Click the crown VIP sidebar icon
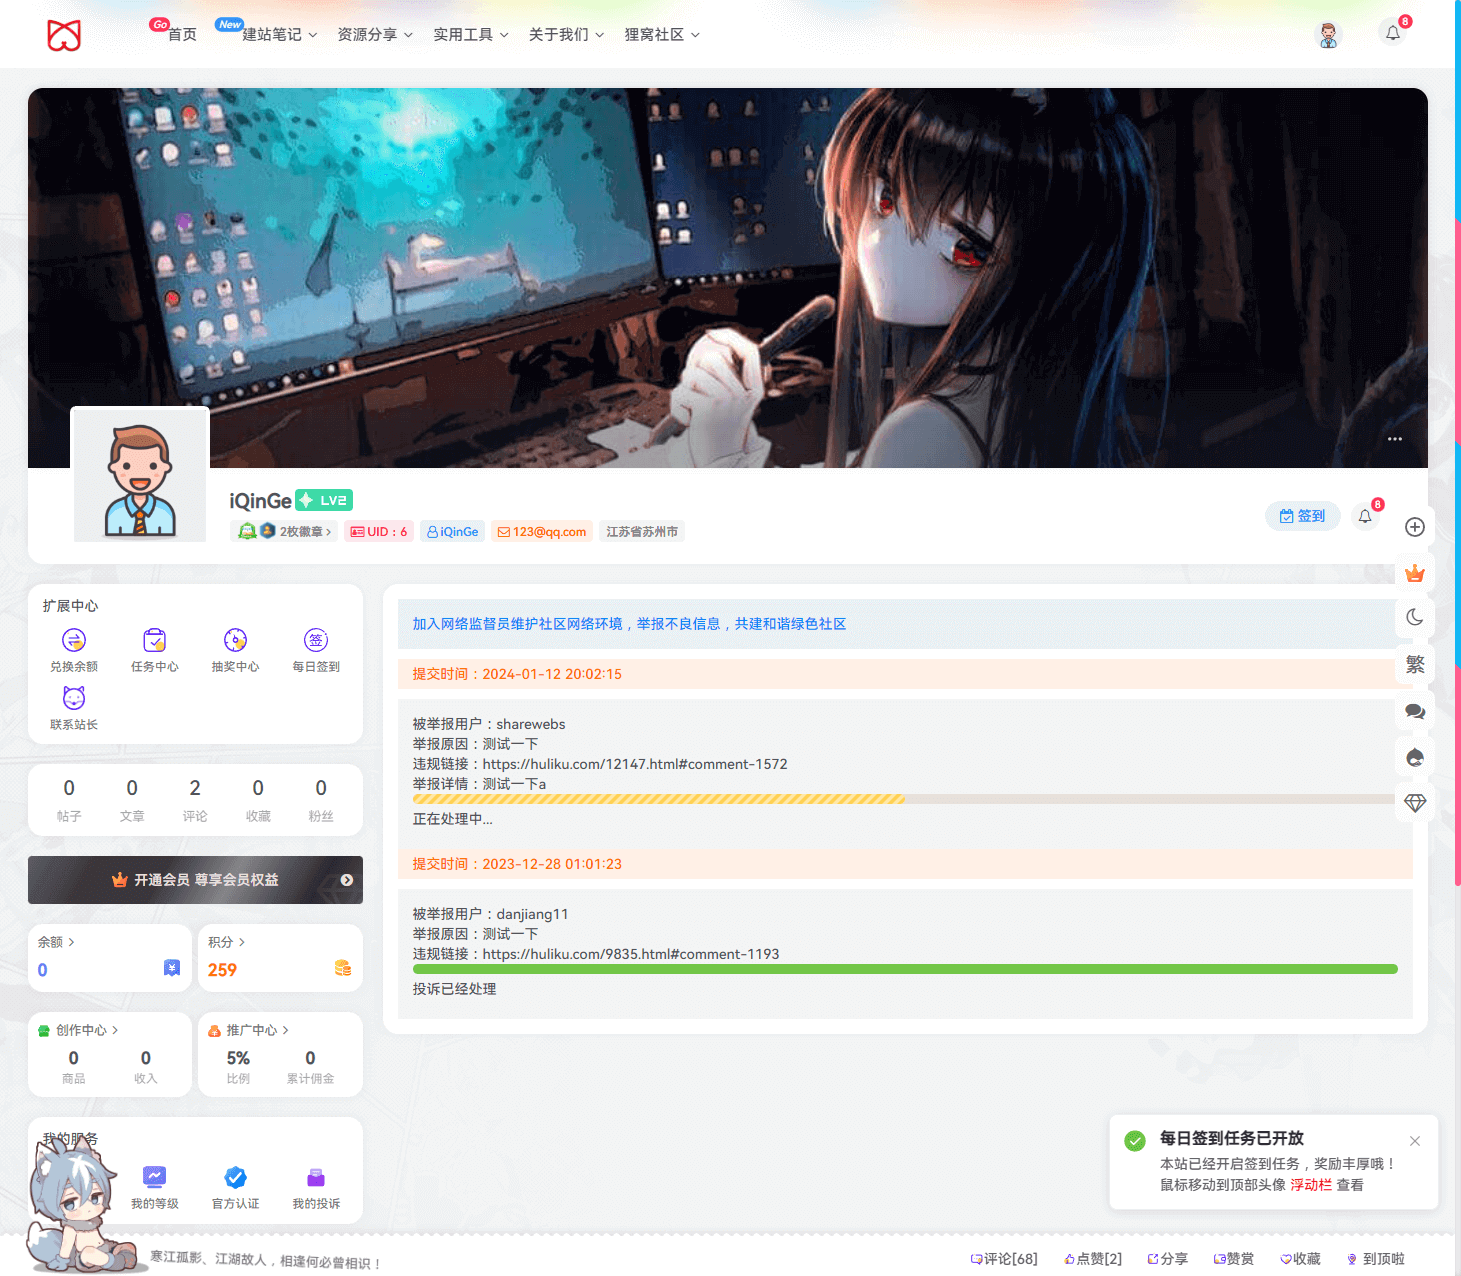 [x=1415, y=573]
